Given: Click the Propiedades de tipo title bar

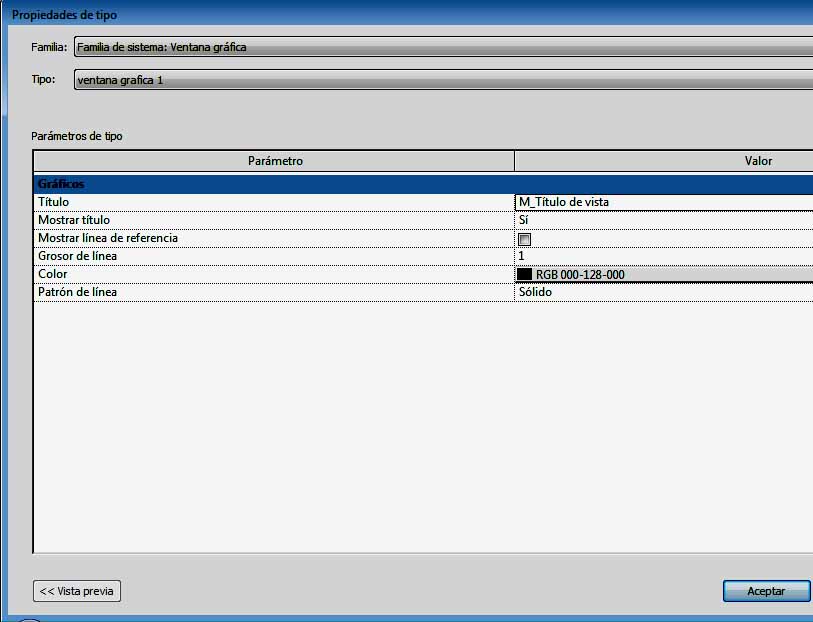Looking at the screenshot, I should tap(400, 15).
